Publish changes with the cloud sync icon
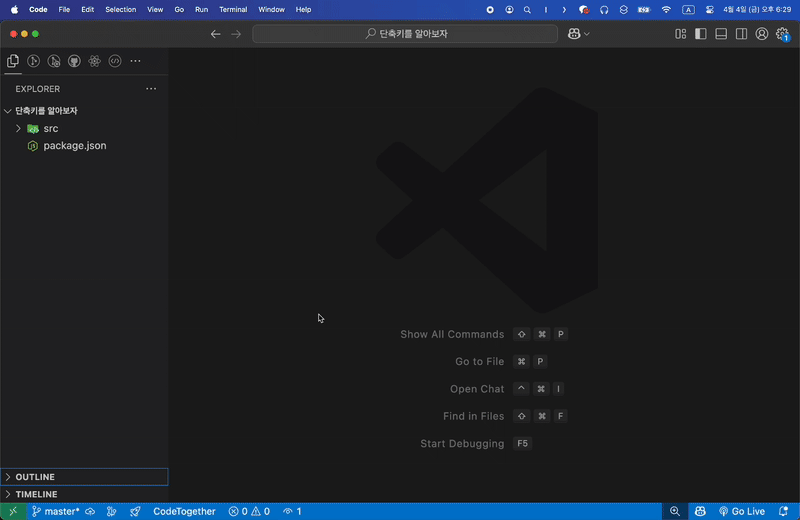 click(90, 511)
